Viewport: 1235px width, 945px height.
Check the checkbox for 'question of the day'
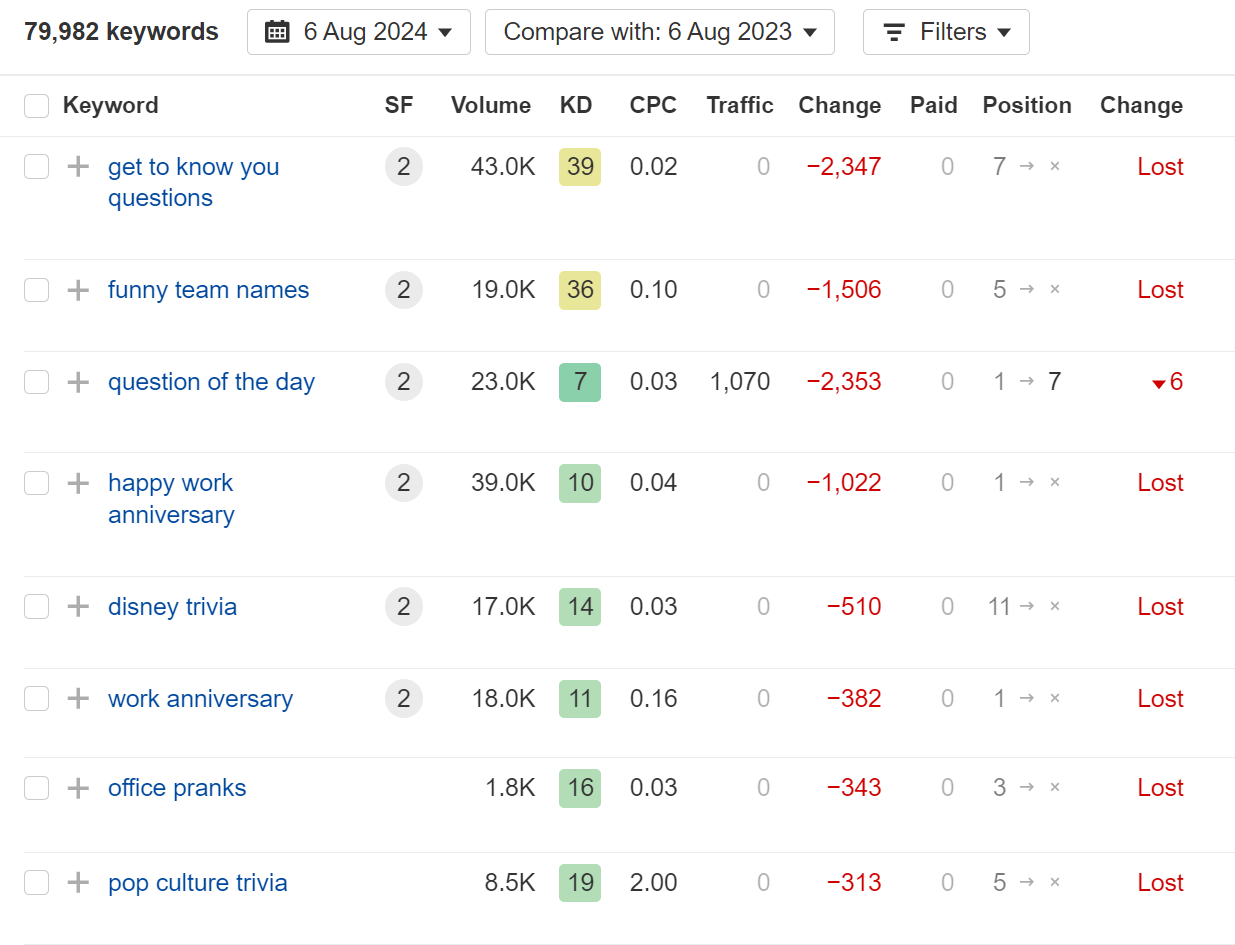[36, 382]
